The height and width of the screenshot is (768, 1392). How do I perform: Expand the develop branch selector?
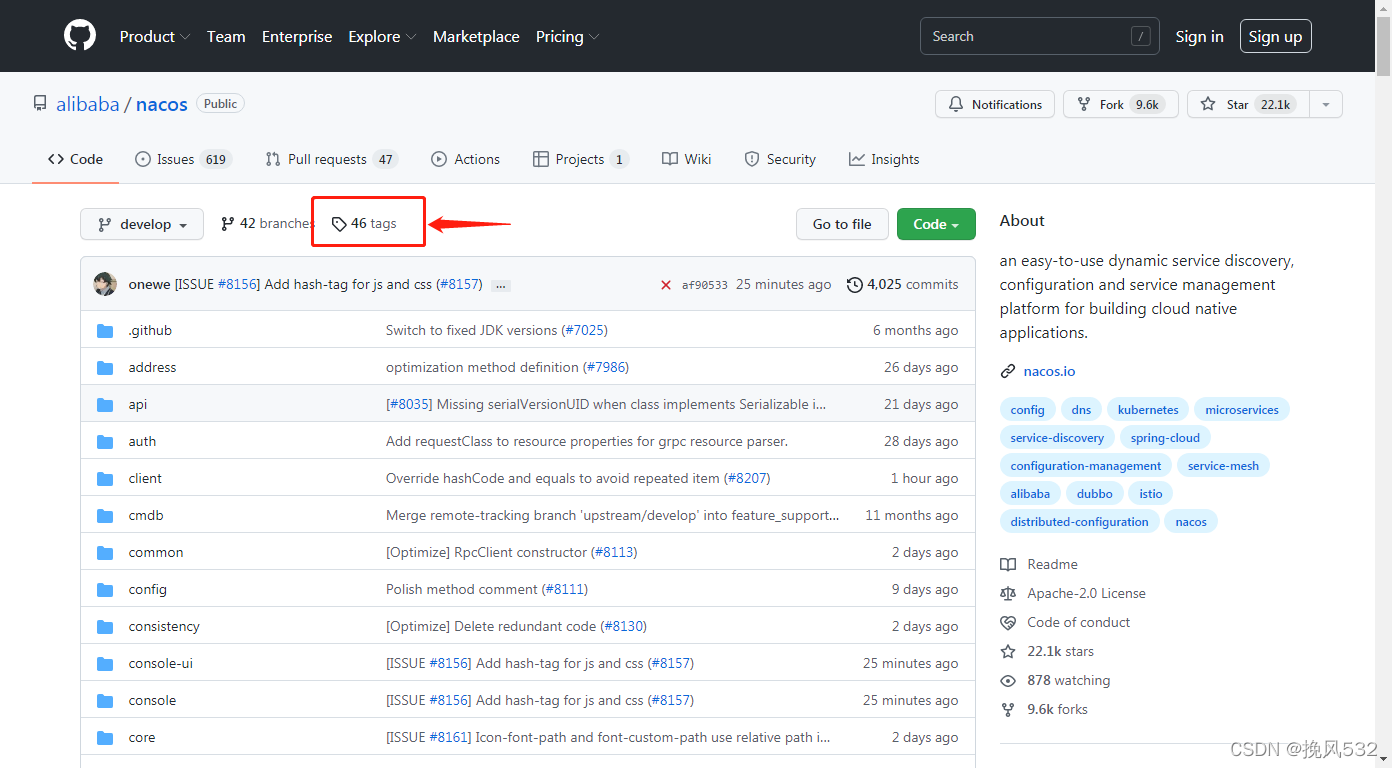coord(142,224)
